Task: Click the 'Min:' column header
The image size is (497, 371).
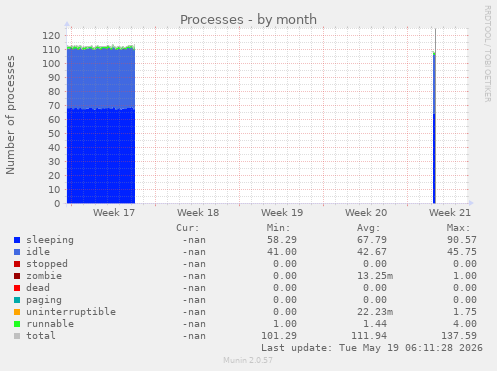Action: point(278,228)
